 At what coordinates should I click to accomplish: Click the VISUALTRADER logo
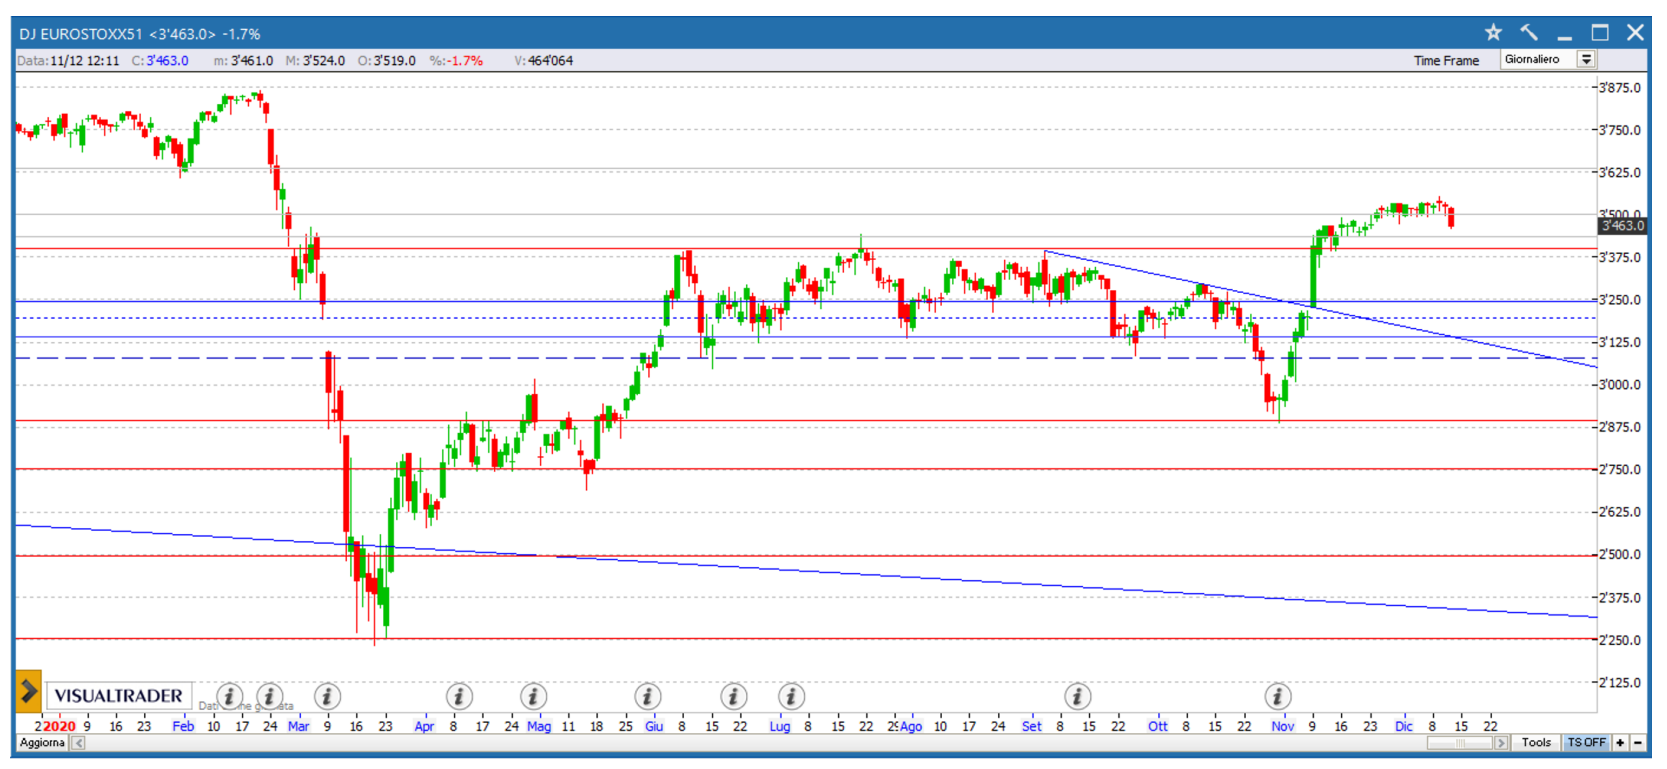(x=118, y=696)
